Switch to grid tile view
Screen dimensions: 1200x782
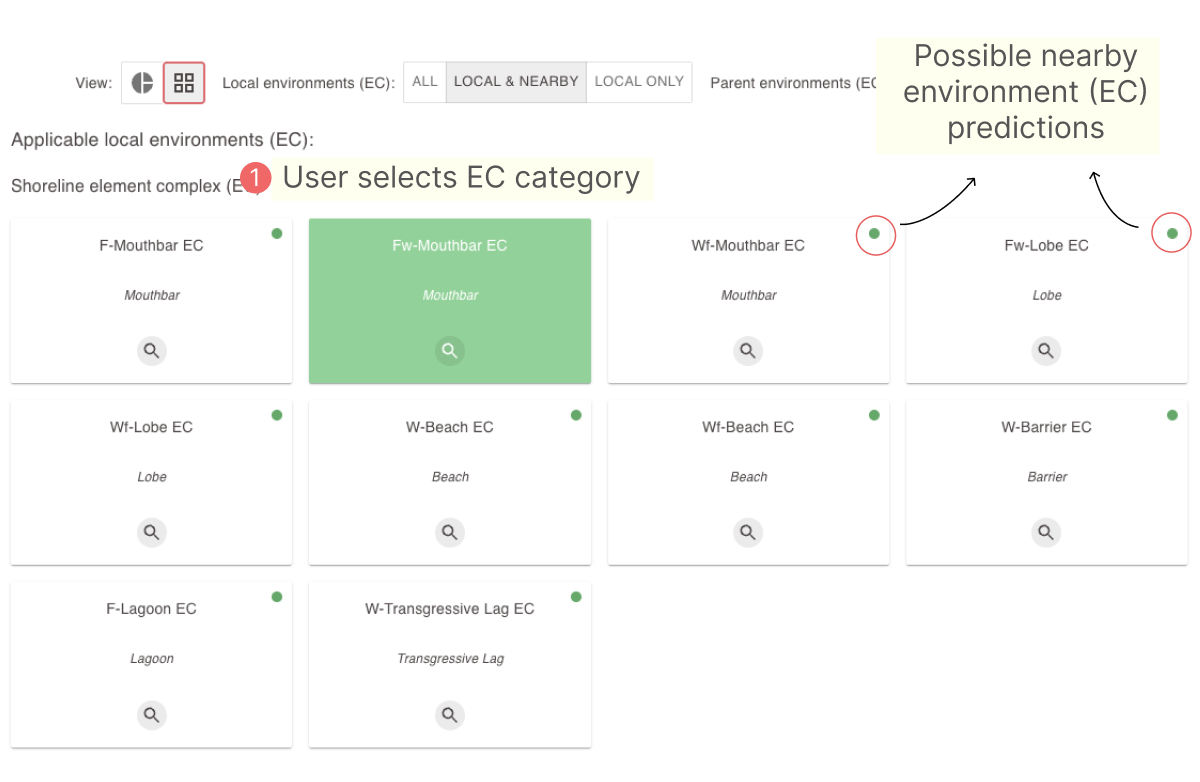(184, 82)
